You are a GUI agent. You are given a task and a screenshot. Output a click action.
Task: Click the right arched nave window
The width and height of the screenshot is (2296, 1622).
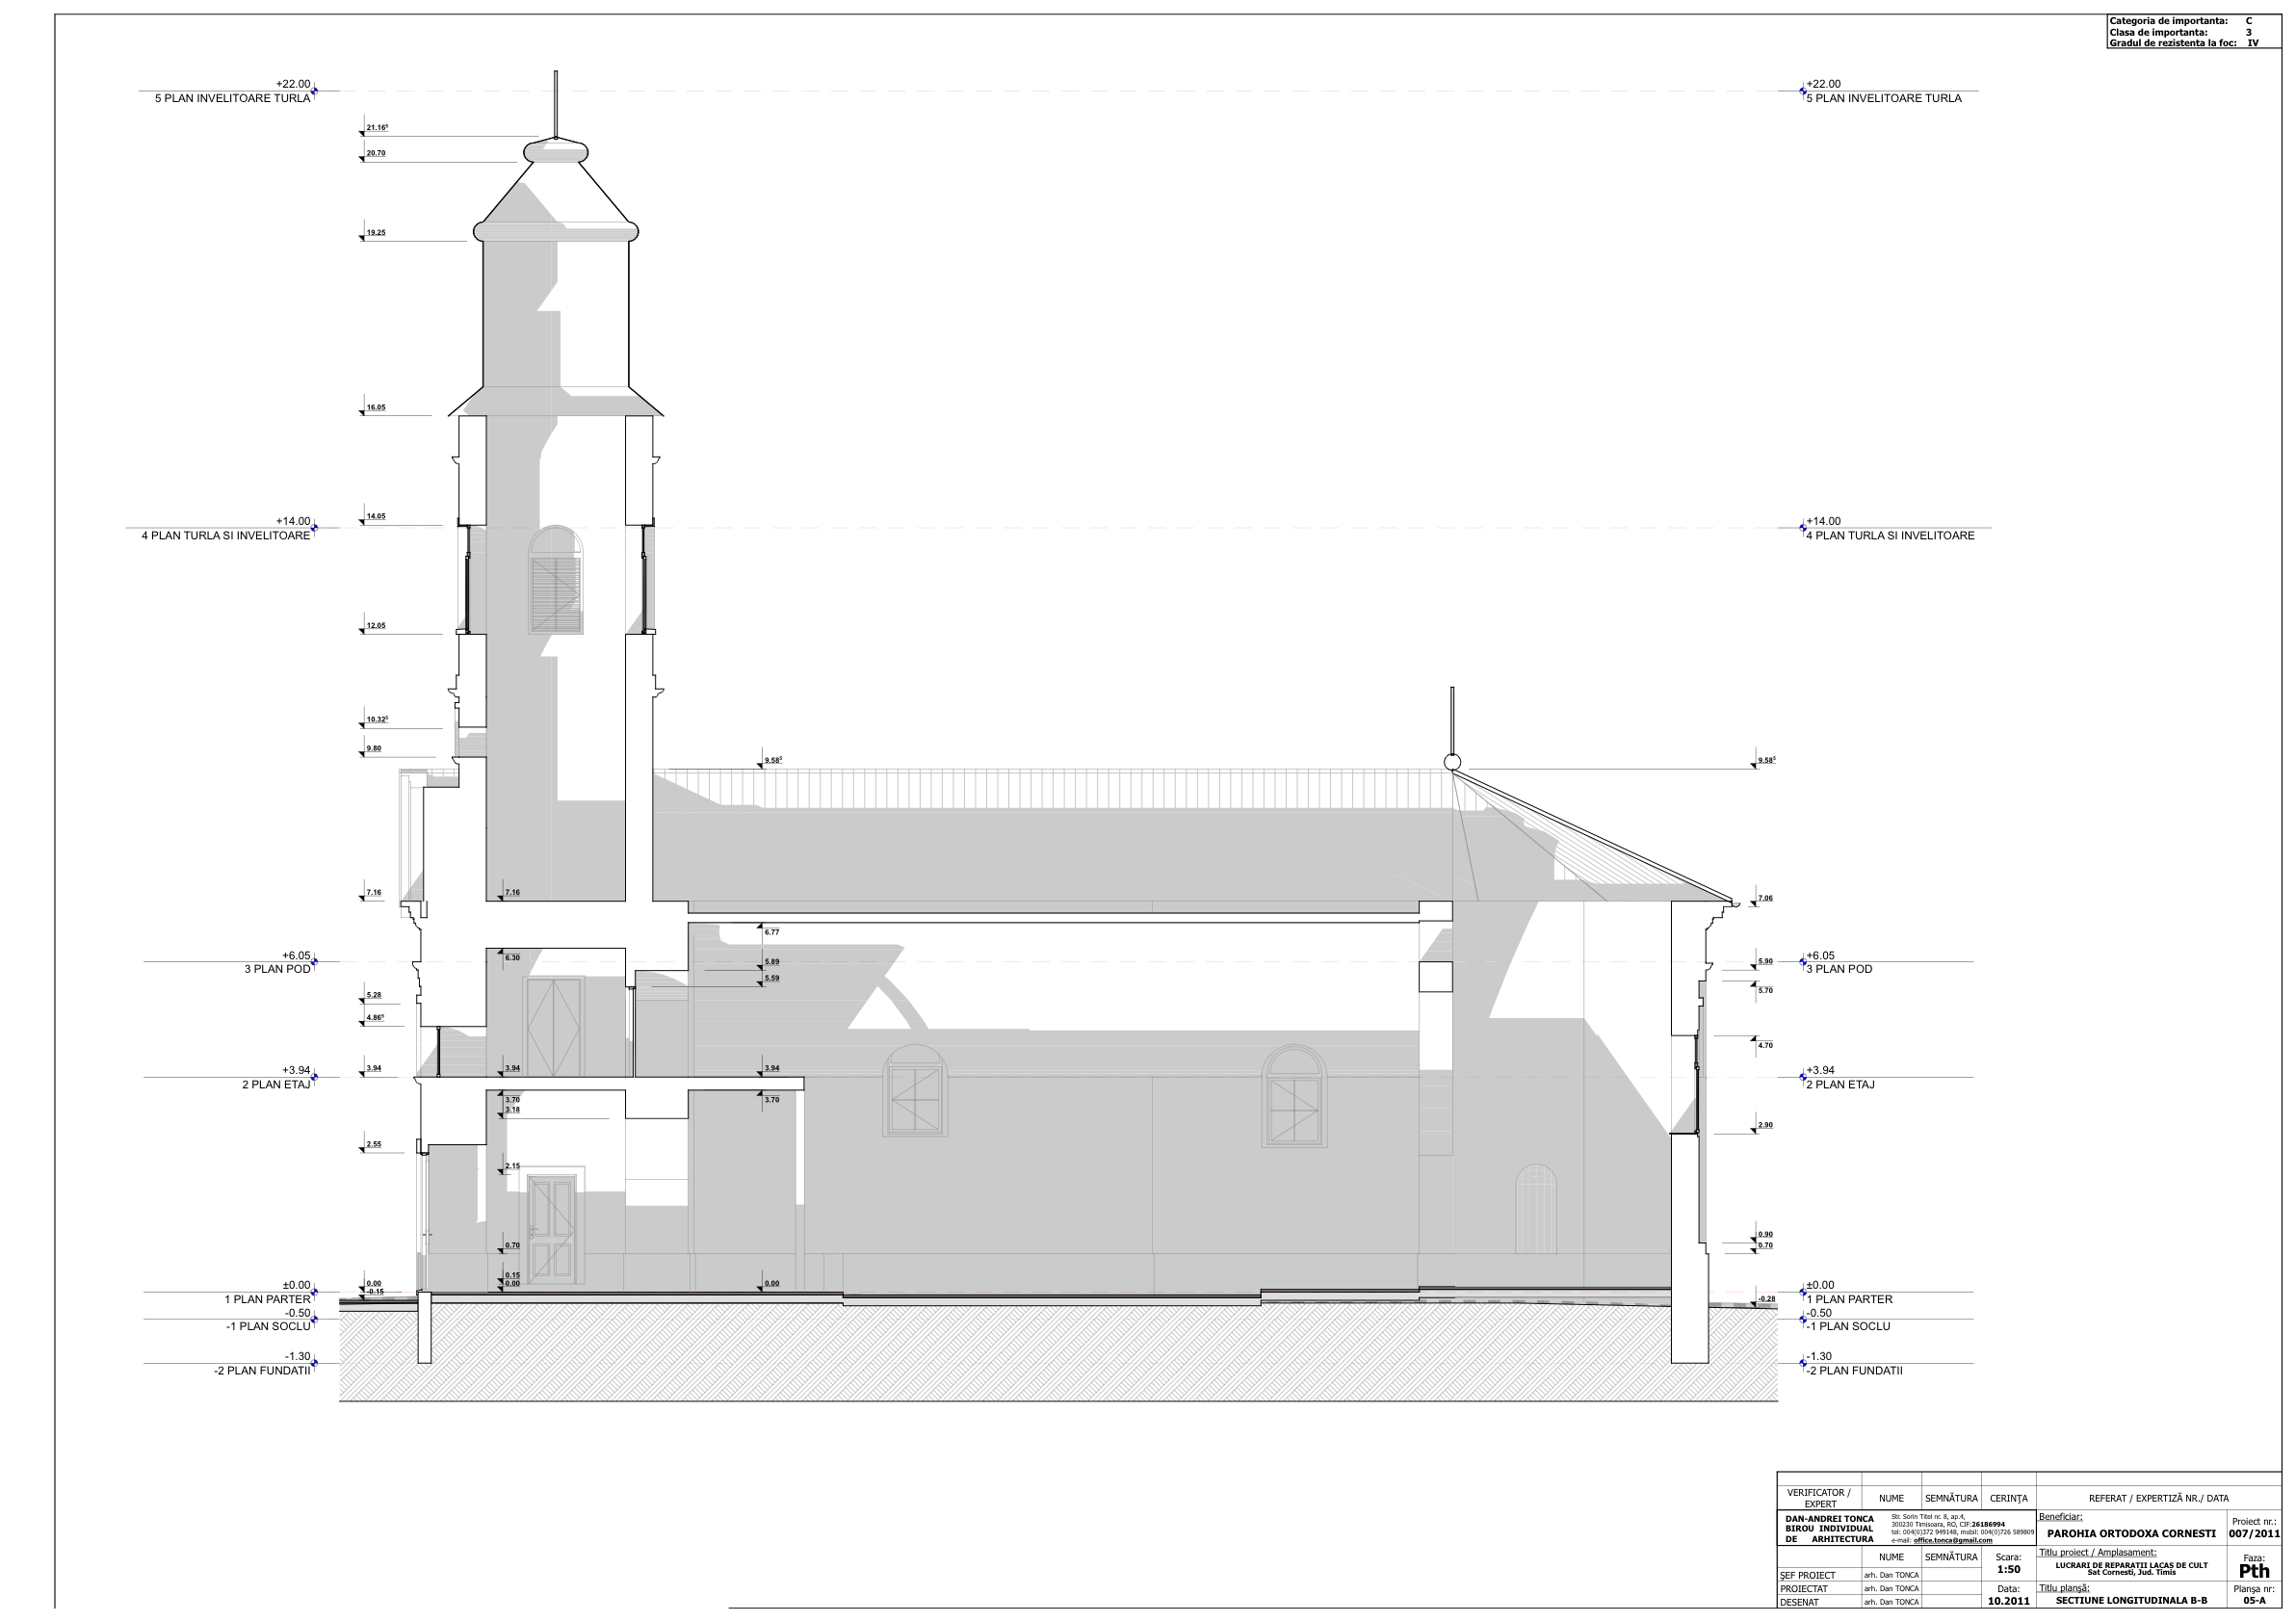pyautogui.click(x=1294, y=1096)
